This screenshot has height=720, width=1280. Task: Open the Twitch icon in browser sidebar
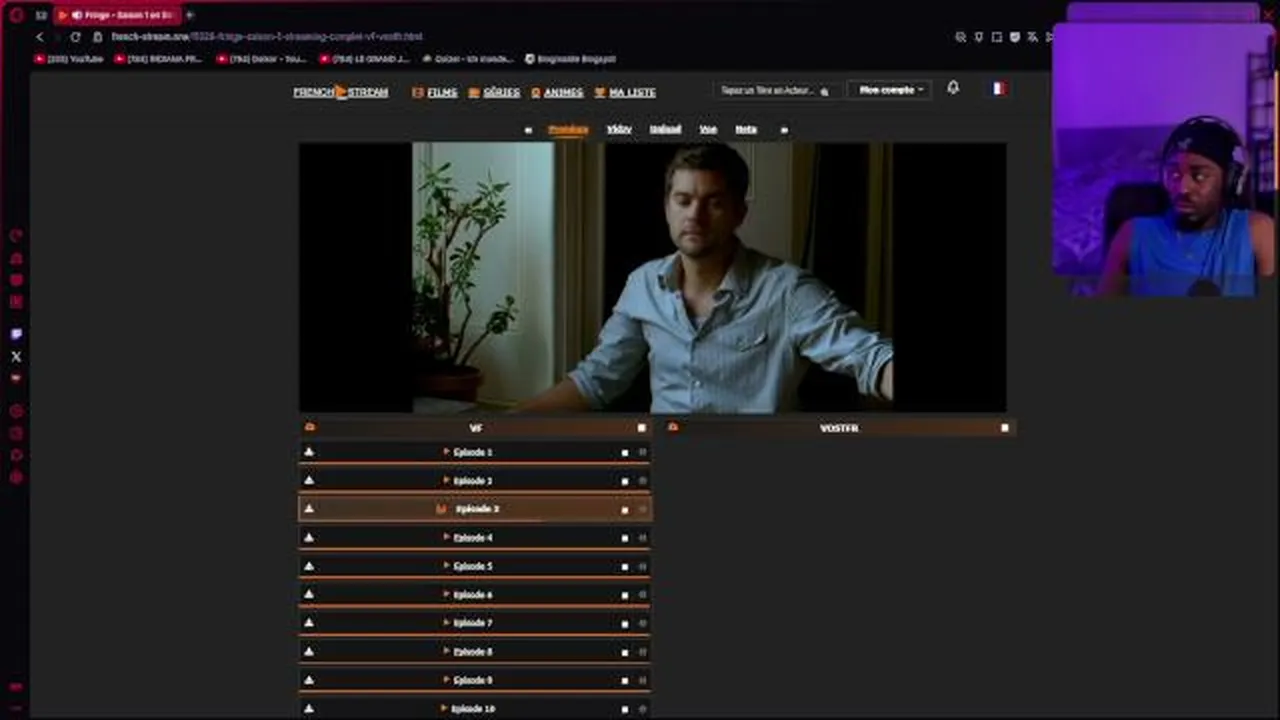click(x=16, y=334)
